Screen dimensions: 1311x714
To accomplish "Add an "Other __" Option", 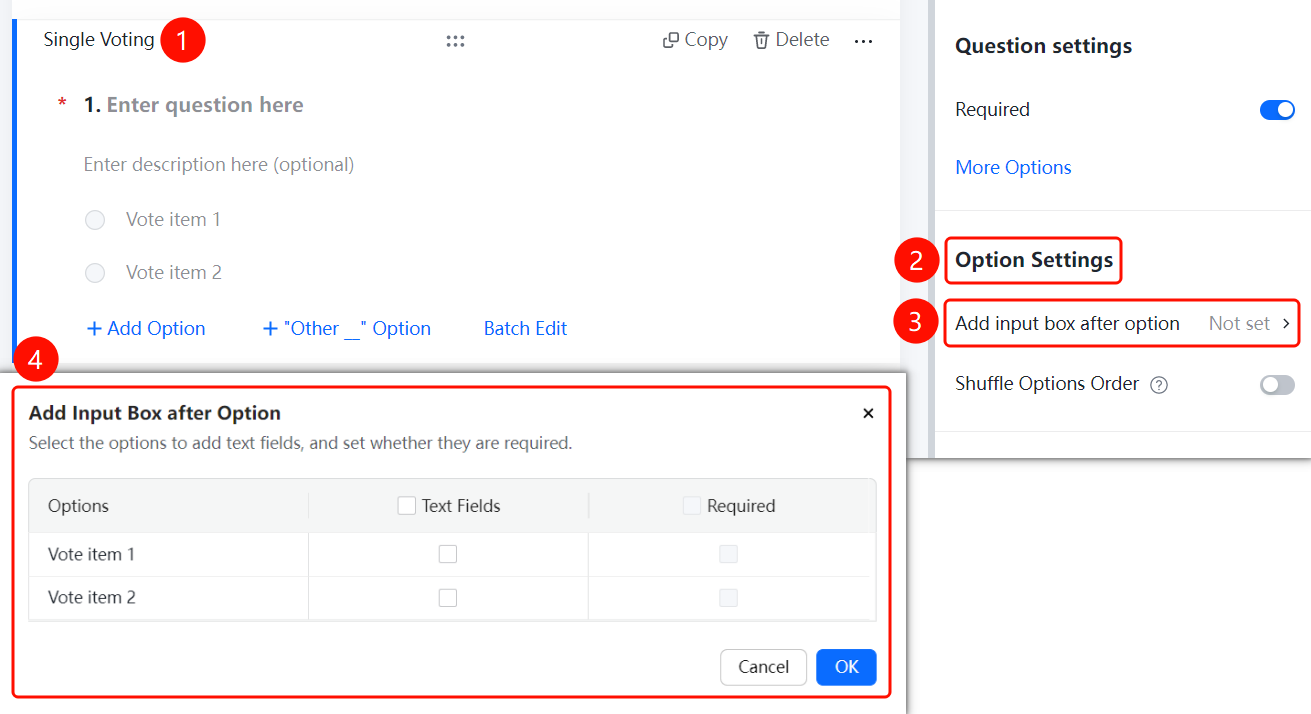I will [x=346, y=329].
